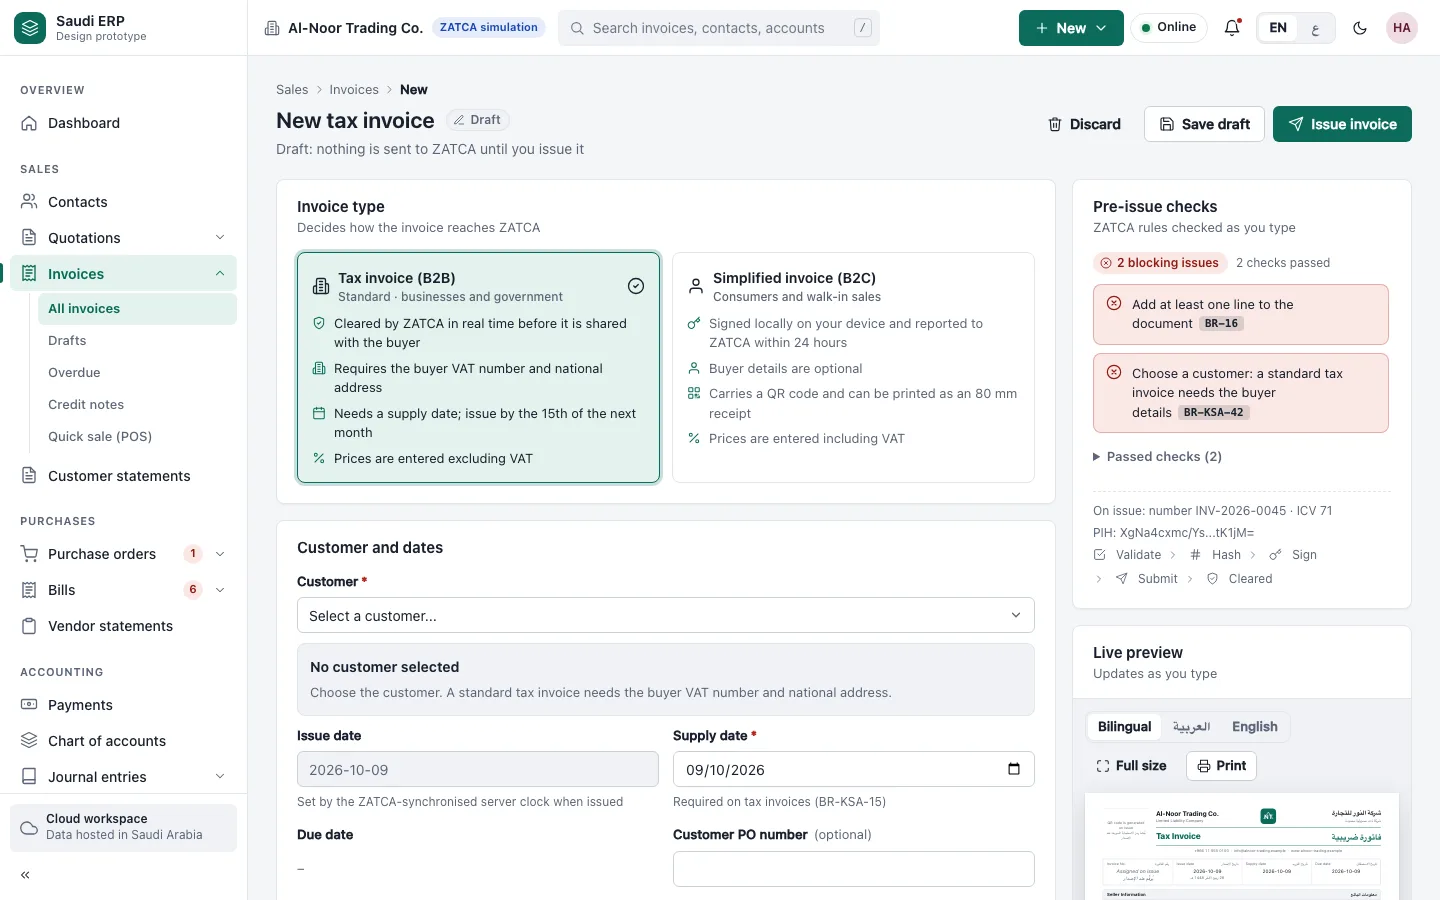Open the HA user avatar menu
Screen dimensions: 1440x900
[x=1402, y=28]
